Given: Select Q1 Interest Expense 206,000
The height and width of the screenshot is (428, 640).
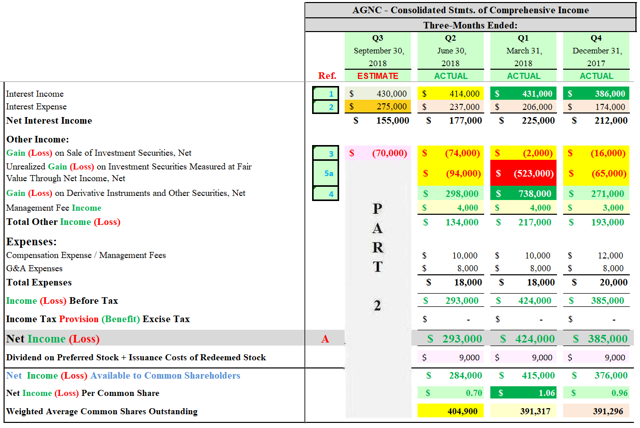Looking at the screenshot, I should 523,107.
